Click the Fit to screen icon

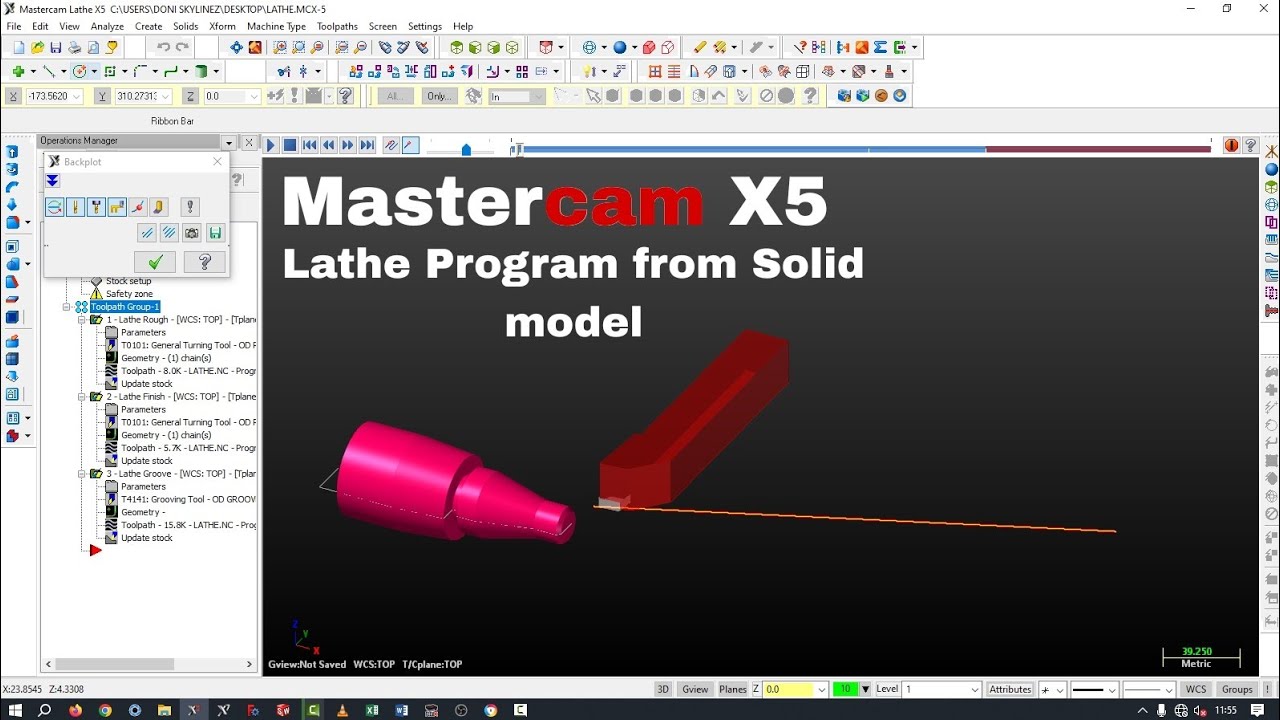[236, 47]
